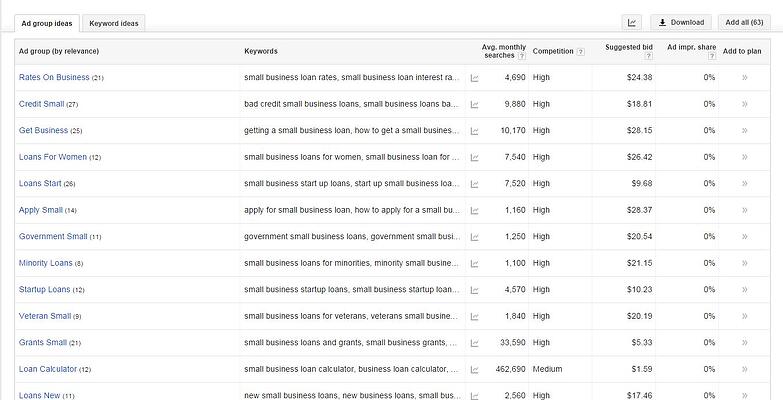The image size is (783, 400).
Task: Open the Government Small ad group
Action: pyautogui.click(x=53, y=236)
